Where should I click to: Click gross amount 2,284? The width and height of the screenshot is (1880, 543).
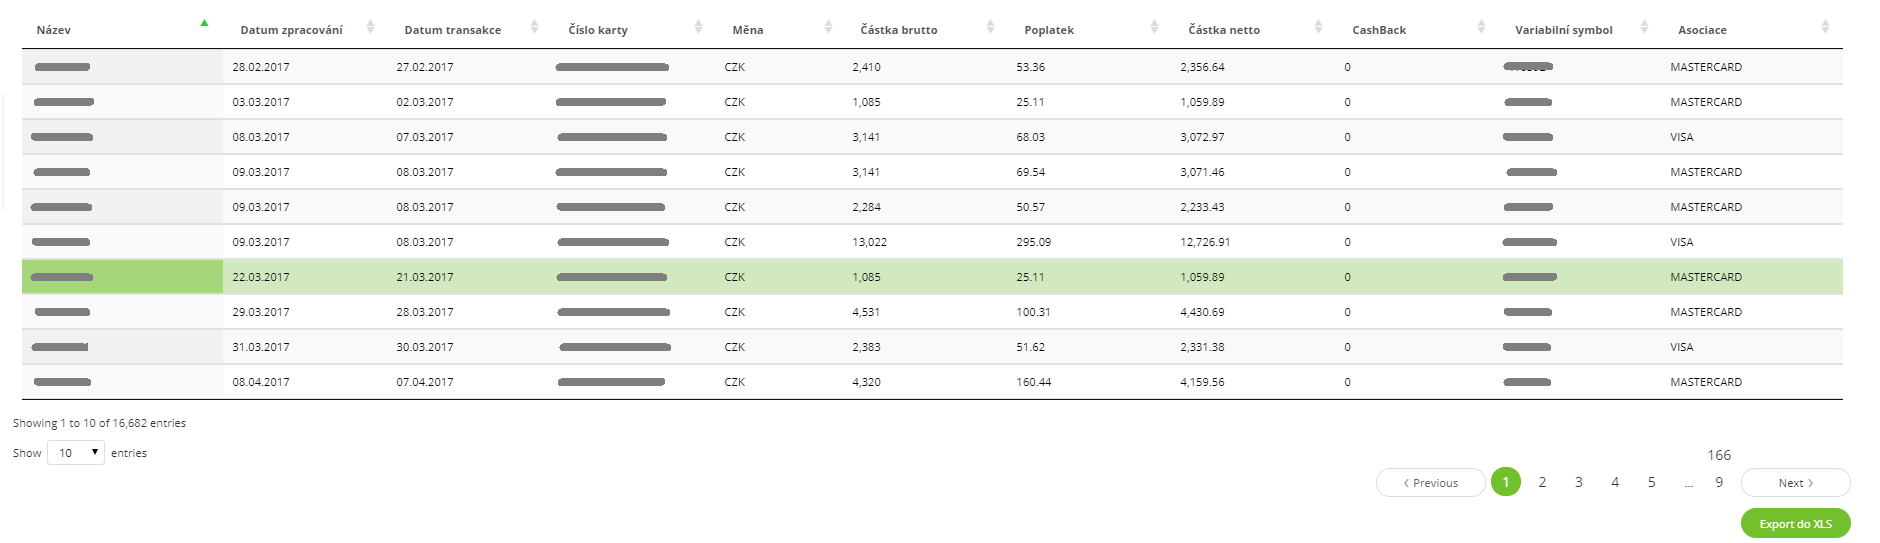[866, 207]
